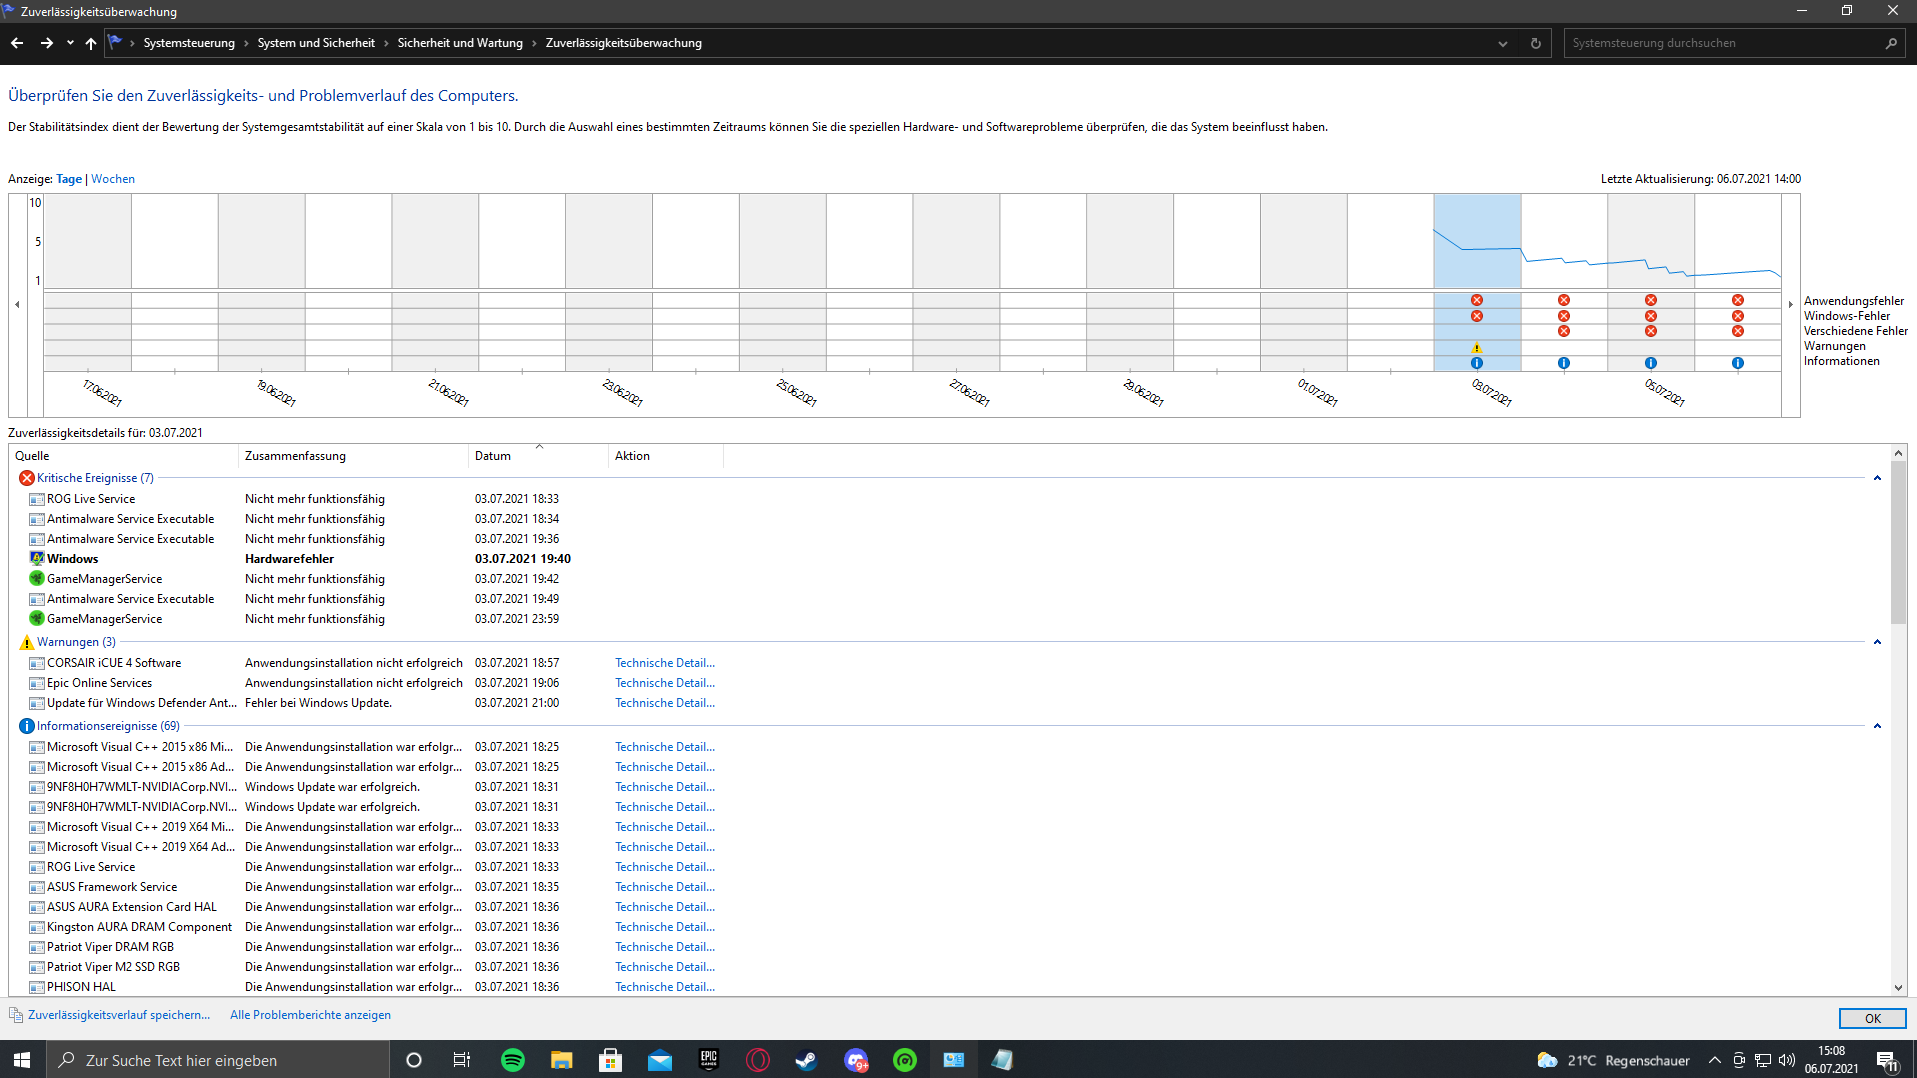Open Discord from the taskbar
Image resolution: width=1917 pixels, height=1078 pixels.
tap(856, 1060)
